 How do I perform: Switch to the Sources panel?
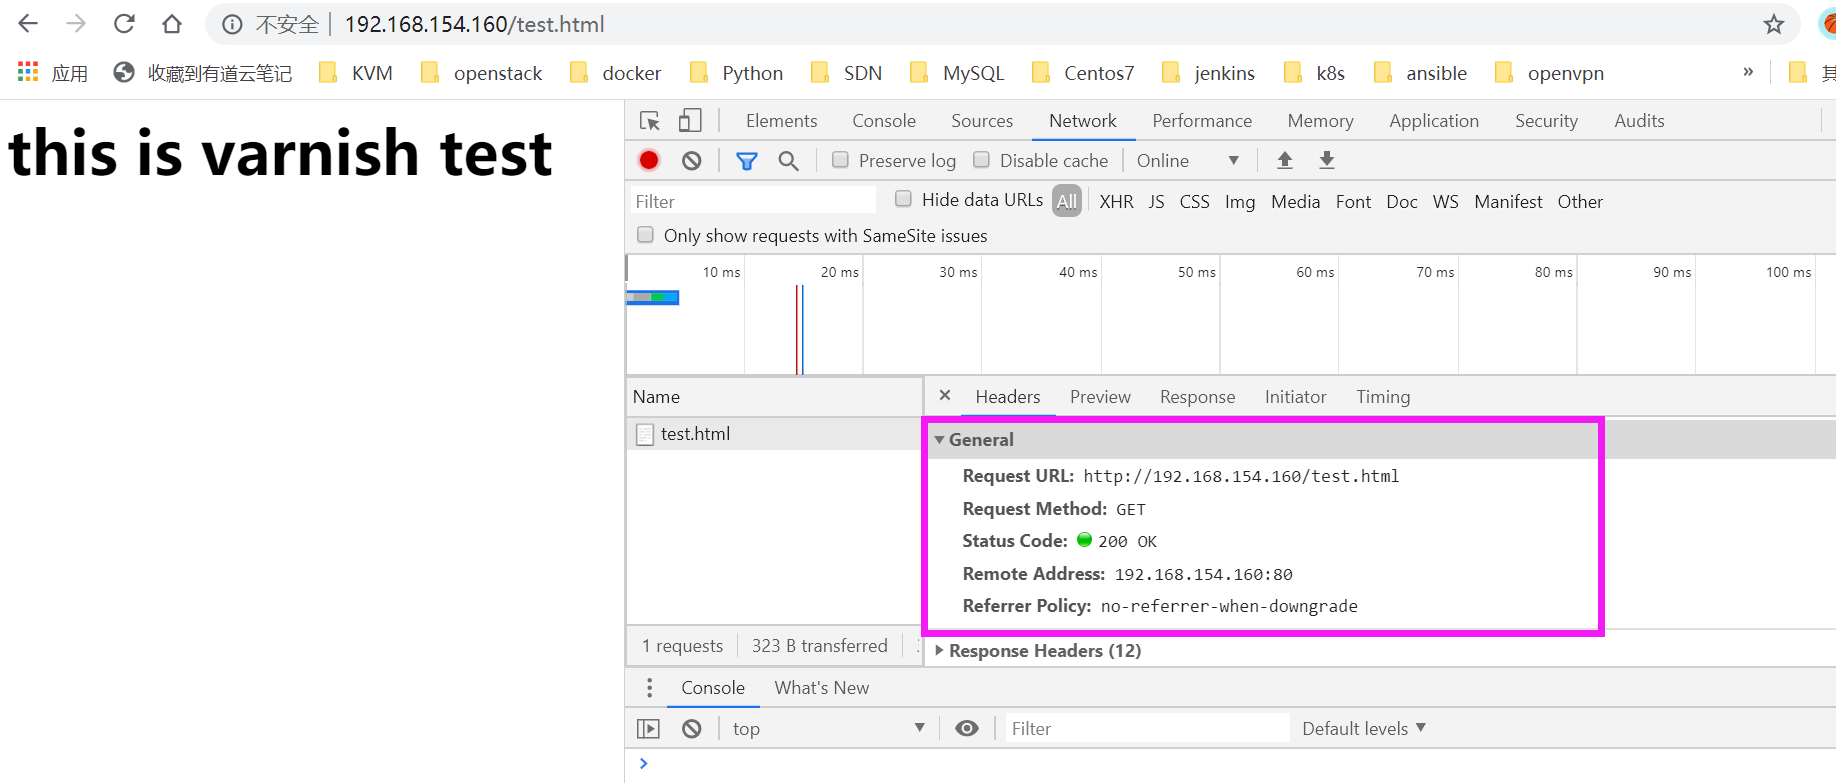click(x=982, y=121)
